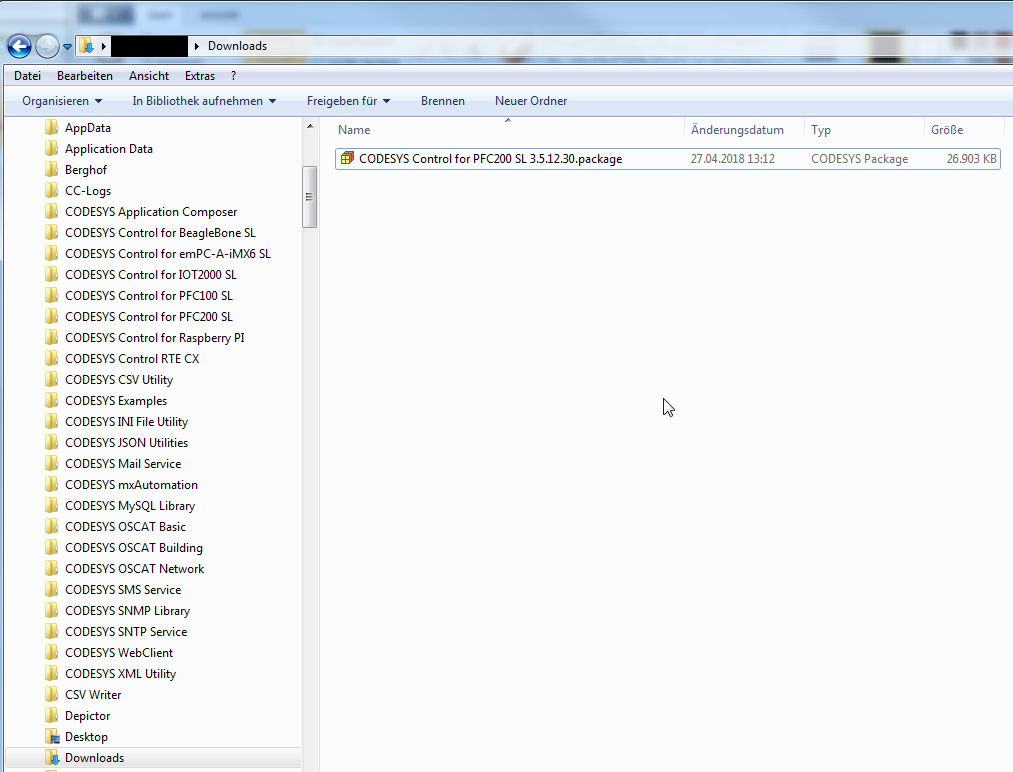Click the Back navigation arrow button
The width and height of the screenshot is (1013, 772).
click(x=19, y=46)
